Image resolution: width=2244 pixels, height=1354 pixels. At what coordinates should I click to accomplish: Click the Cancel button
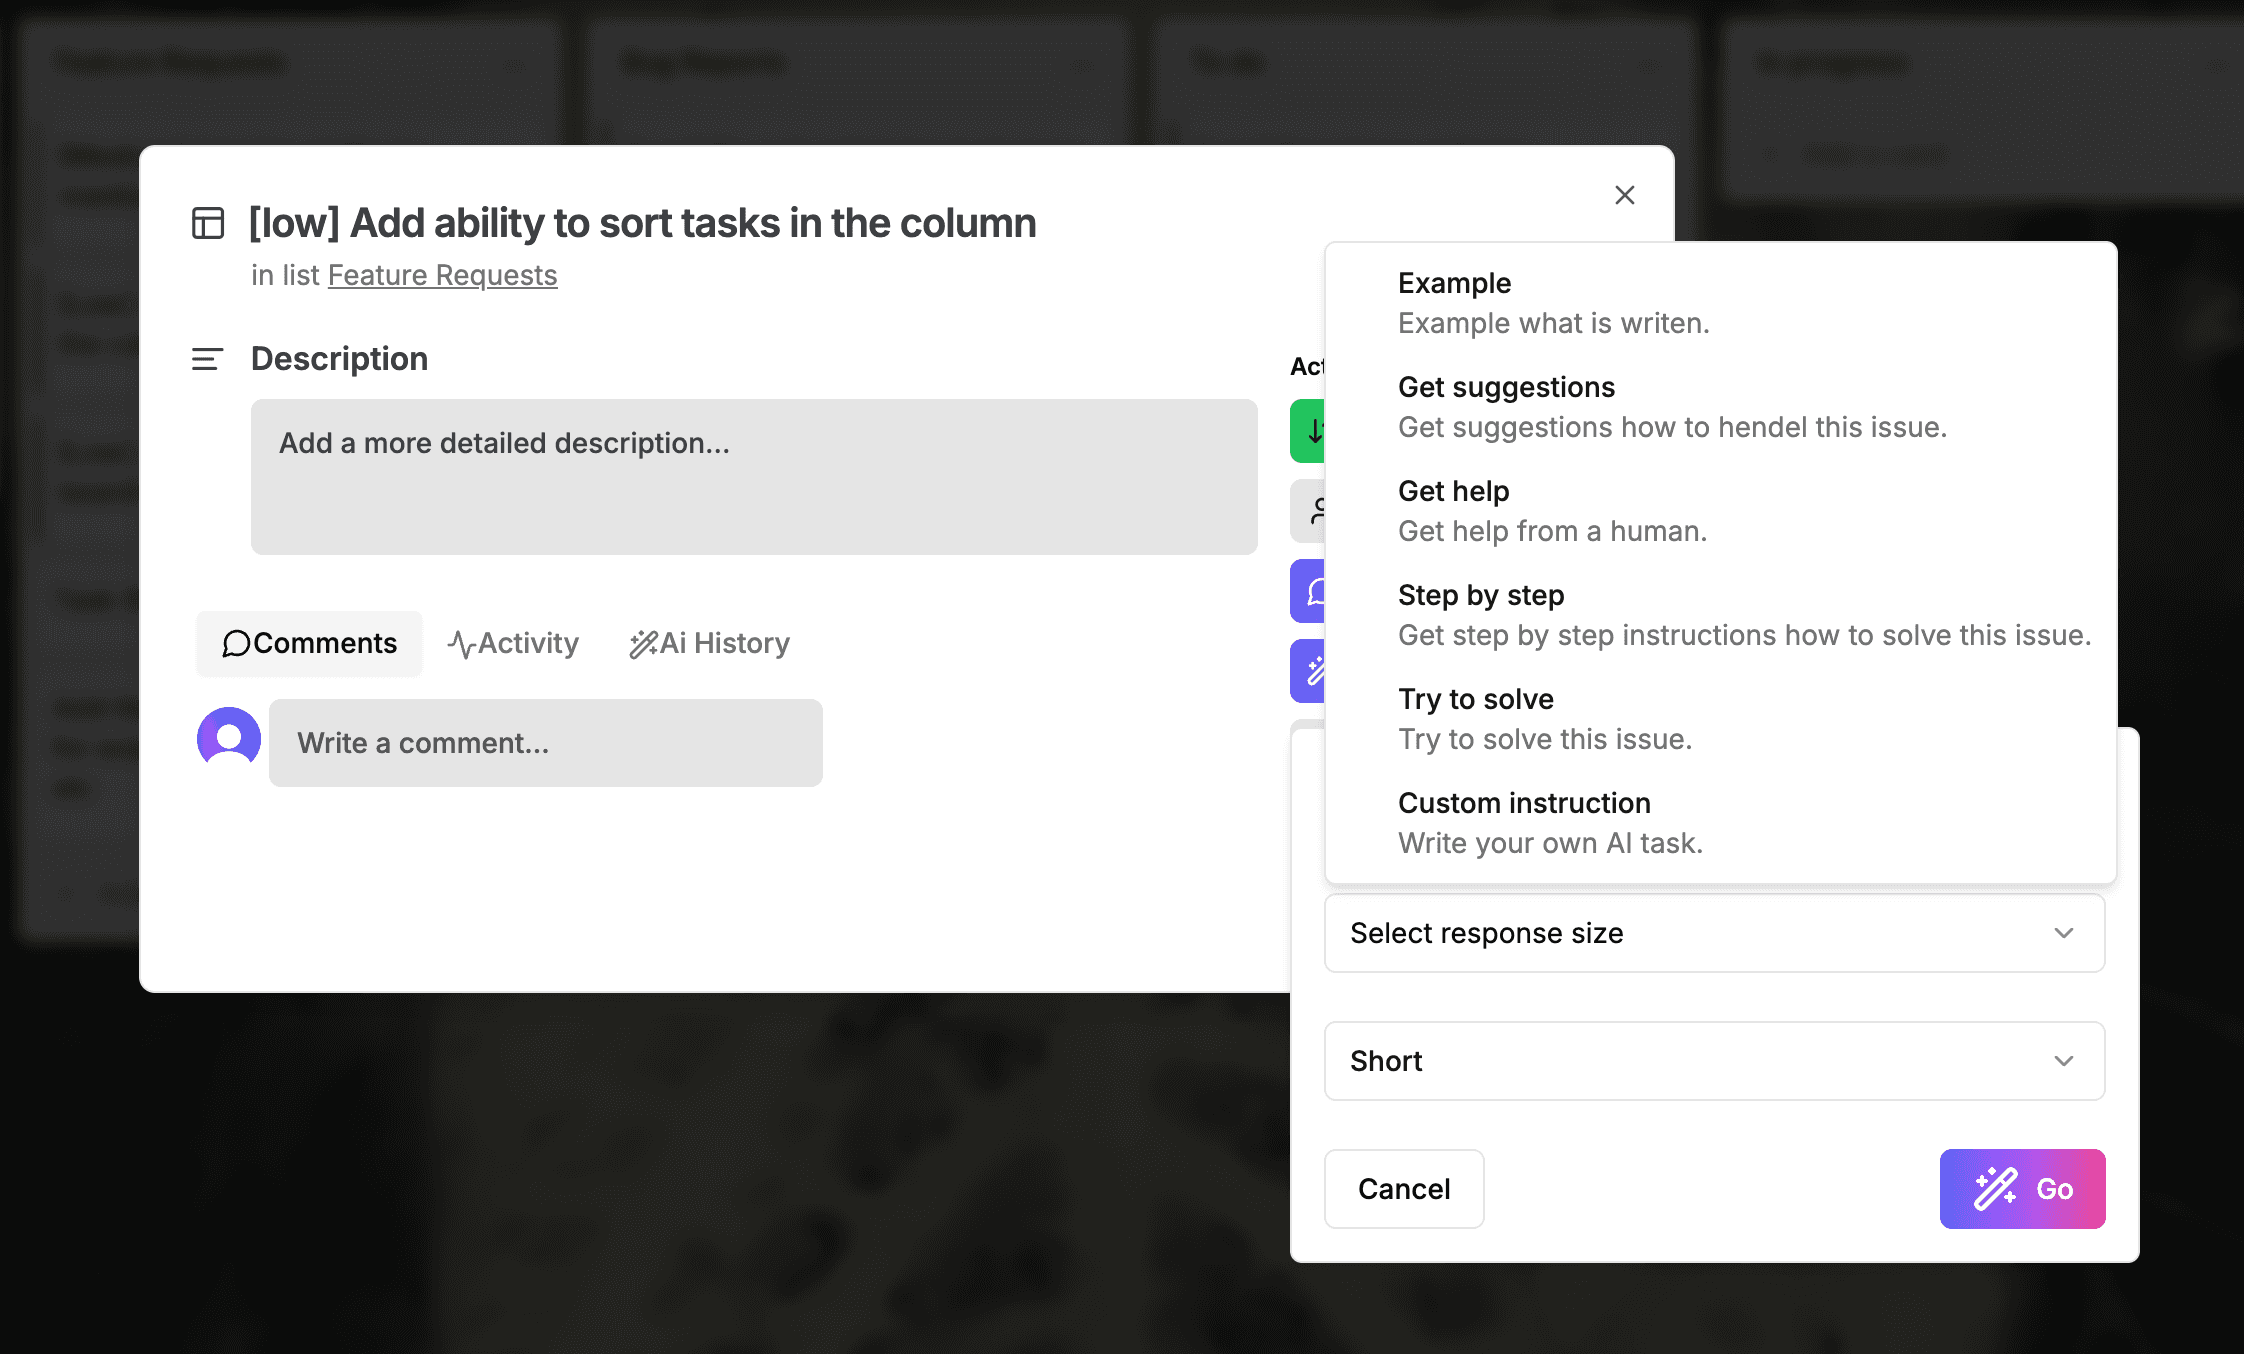[1404, 1189]
